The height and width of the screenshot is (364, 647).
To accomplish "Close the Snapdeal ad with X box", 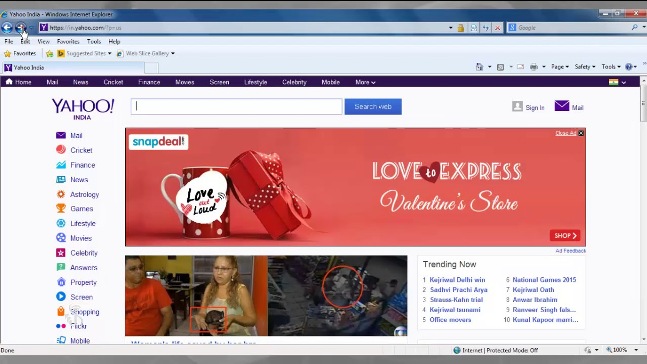I will click(581, 133).
